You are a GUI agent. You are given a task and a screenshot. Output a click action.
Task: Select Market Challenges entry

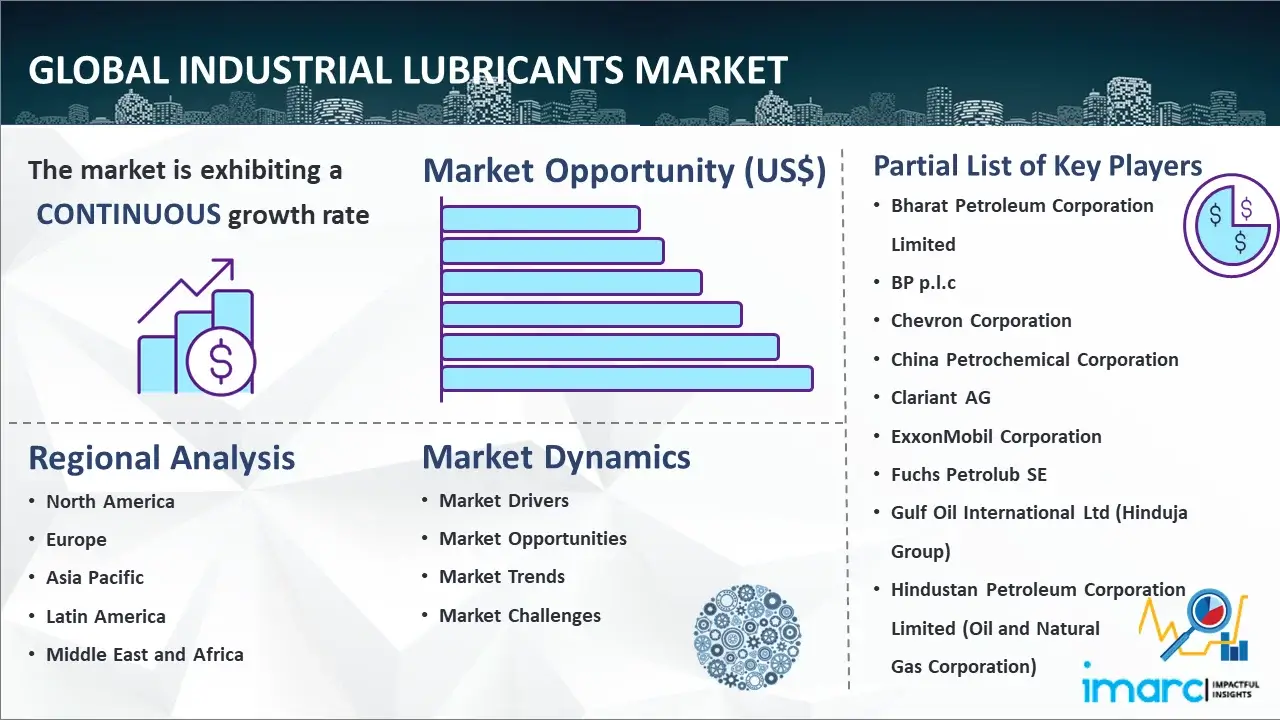[x=519, y=616]
